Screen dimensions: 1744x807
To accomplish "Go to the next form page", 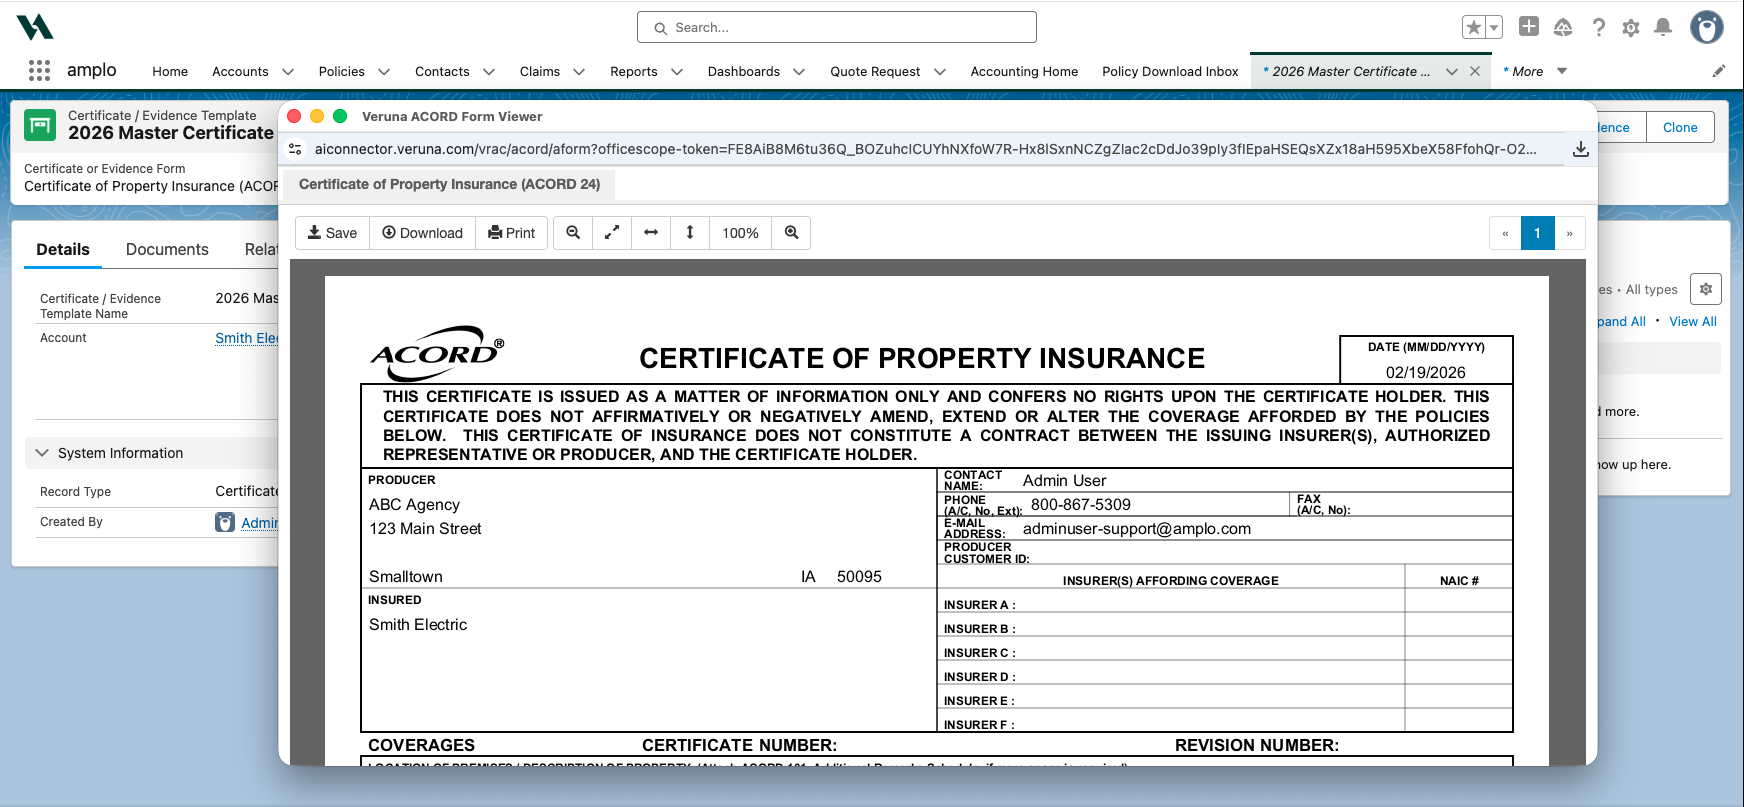I will click(x=1570, y=233).
